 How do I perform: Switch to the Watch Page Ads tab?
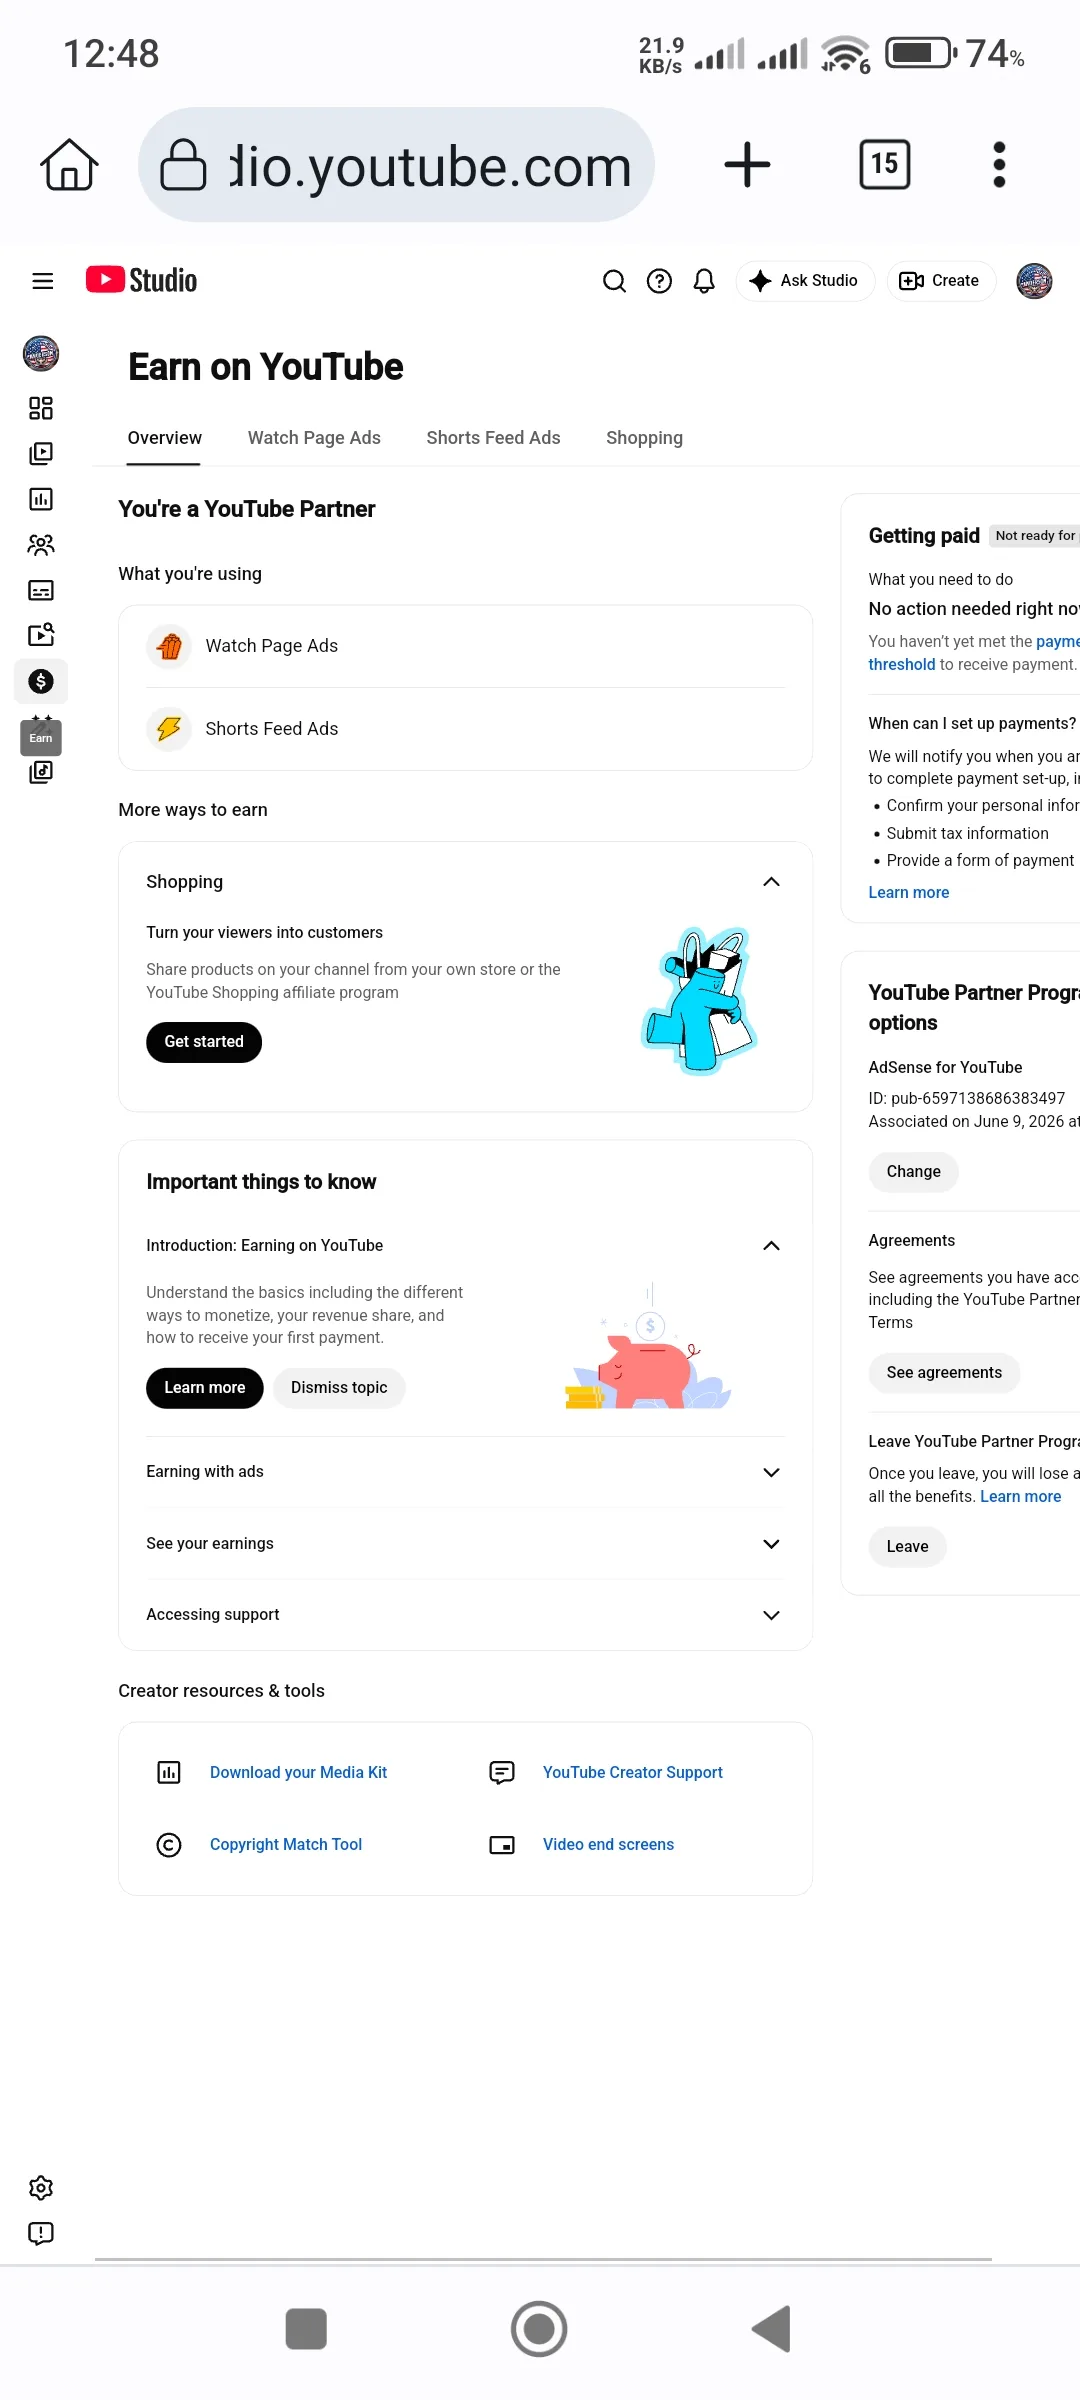tap(314, 438)
